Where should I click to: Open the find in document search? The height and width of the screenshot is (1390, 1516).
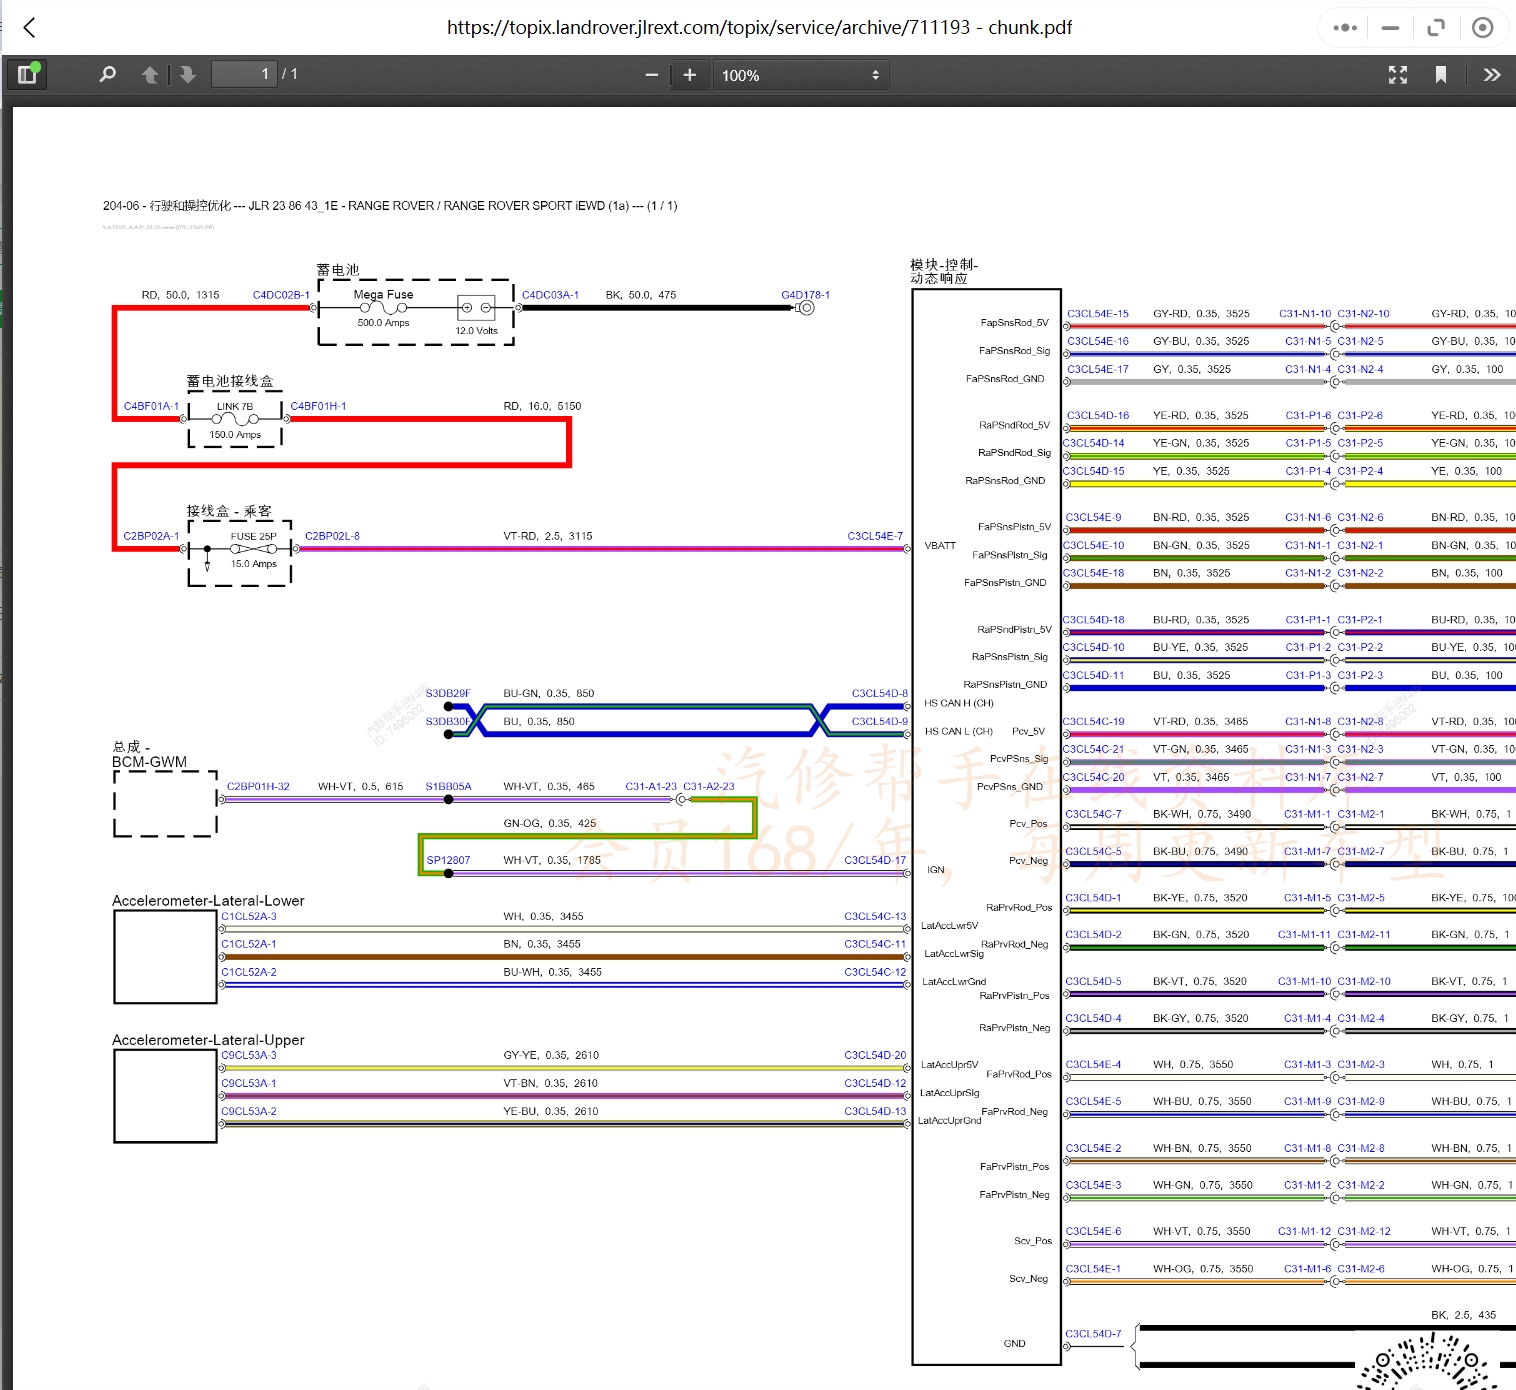point(107,74)
